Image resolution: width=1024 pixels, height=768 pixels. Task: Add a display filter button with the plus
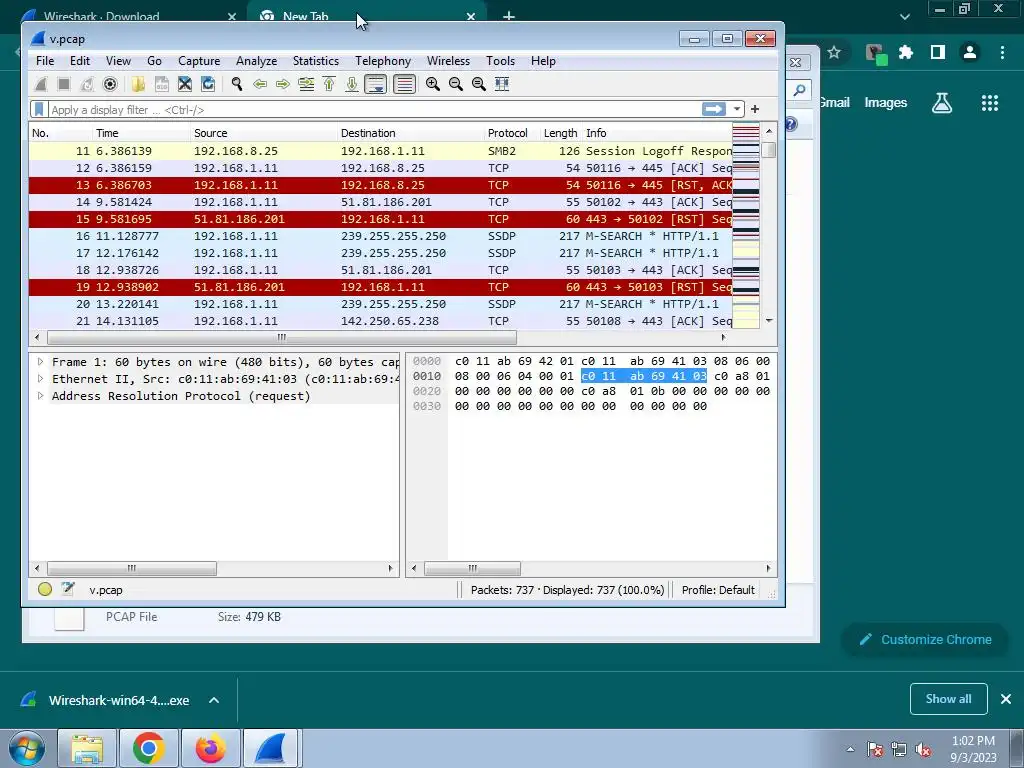click(755, 109)
